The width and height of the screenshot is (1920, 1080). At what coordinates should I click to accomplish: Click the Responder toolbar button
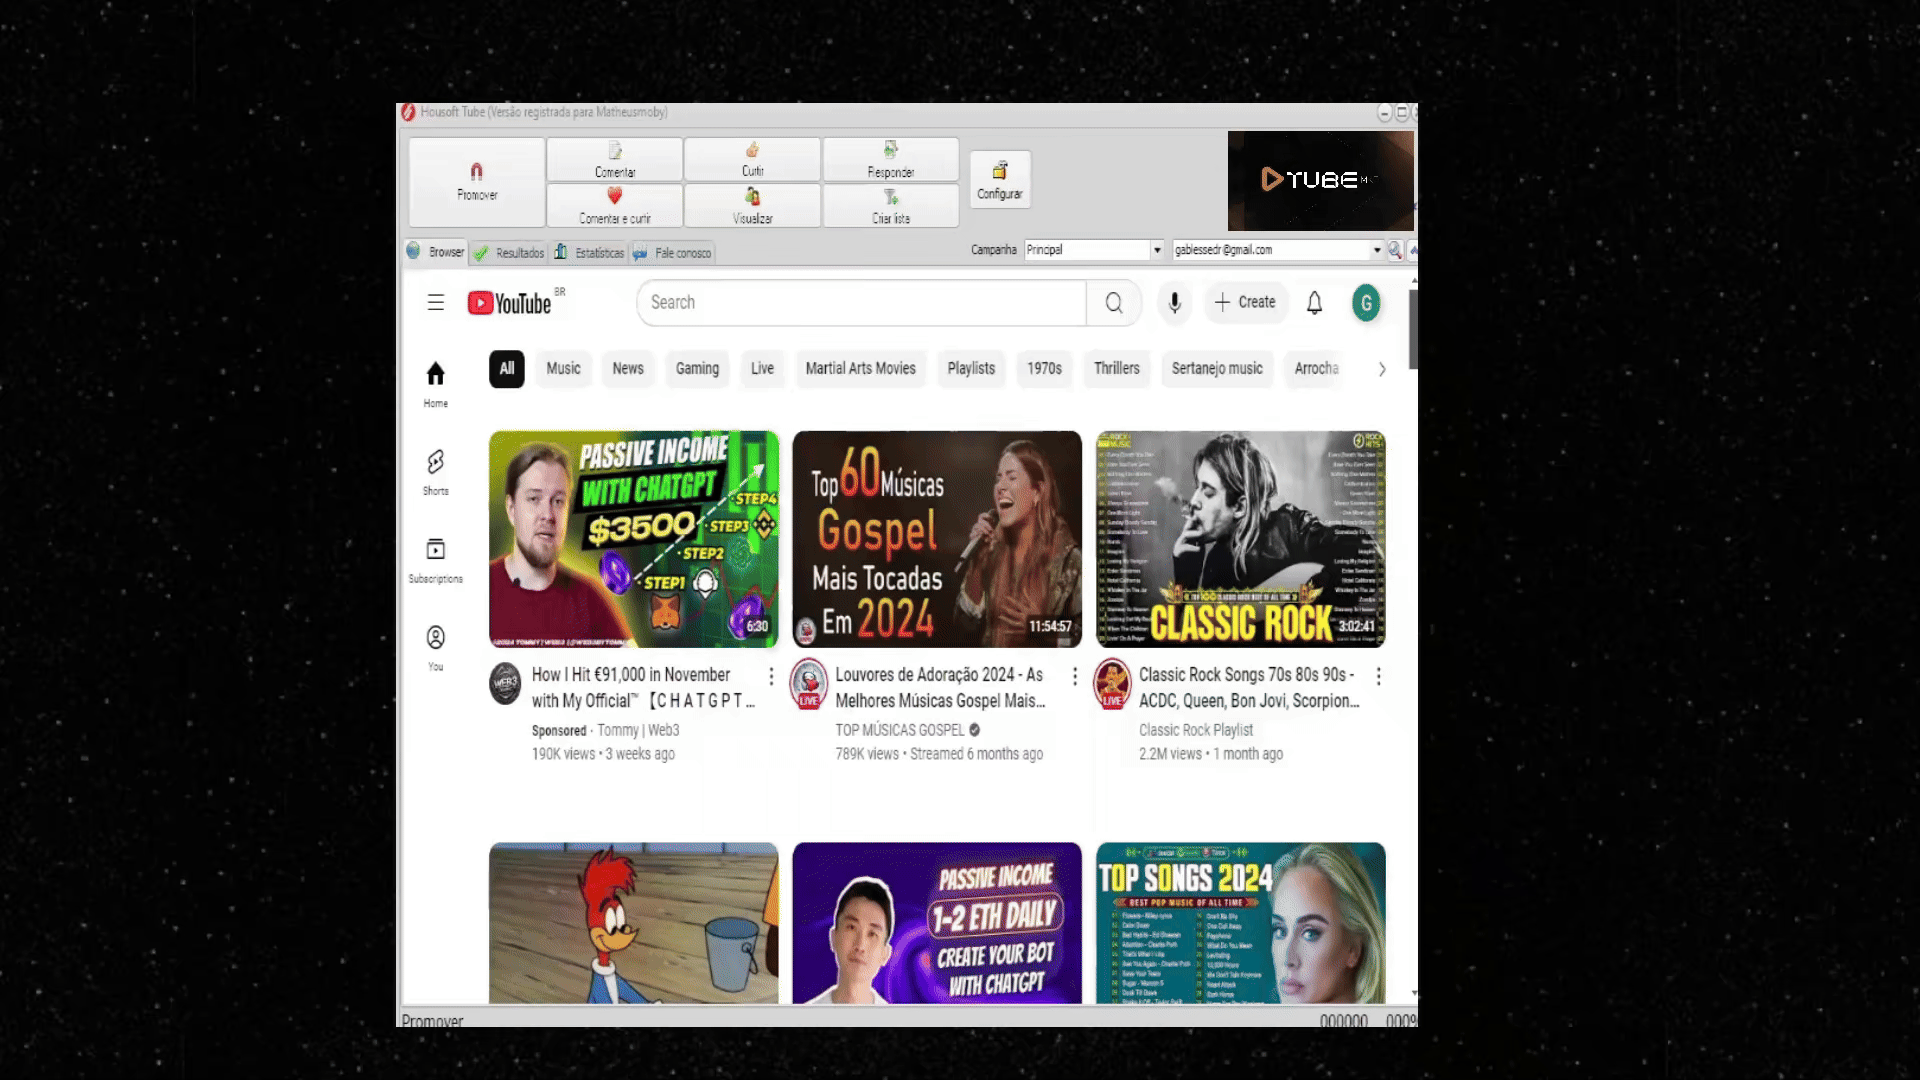[890, 160]
